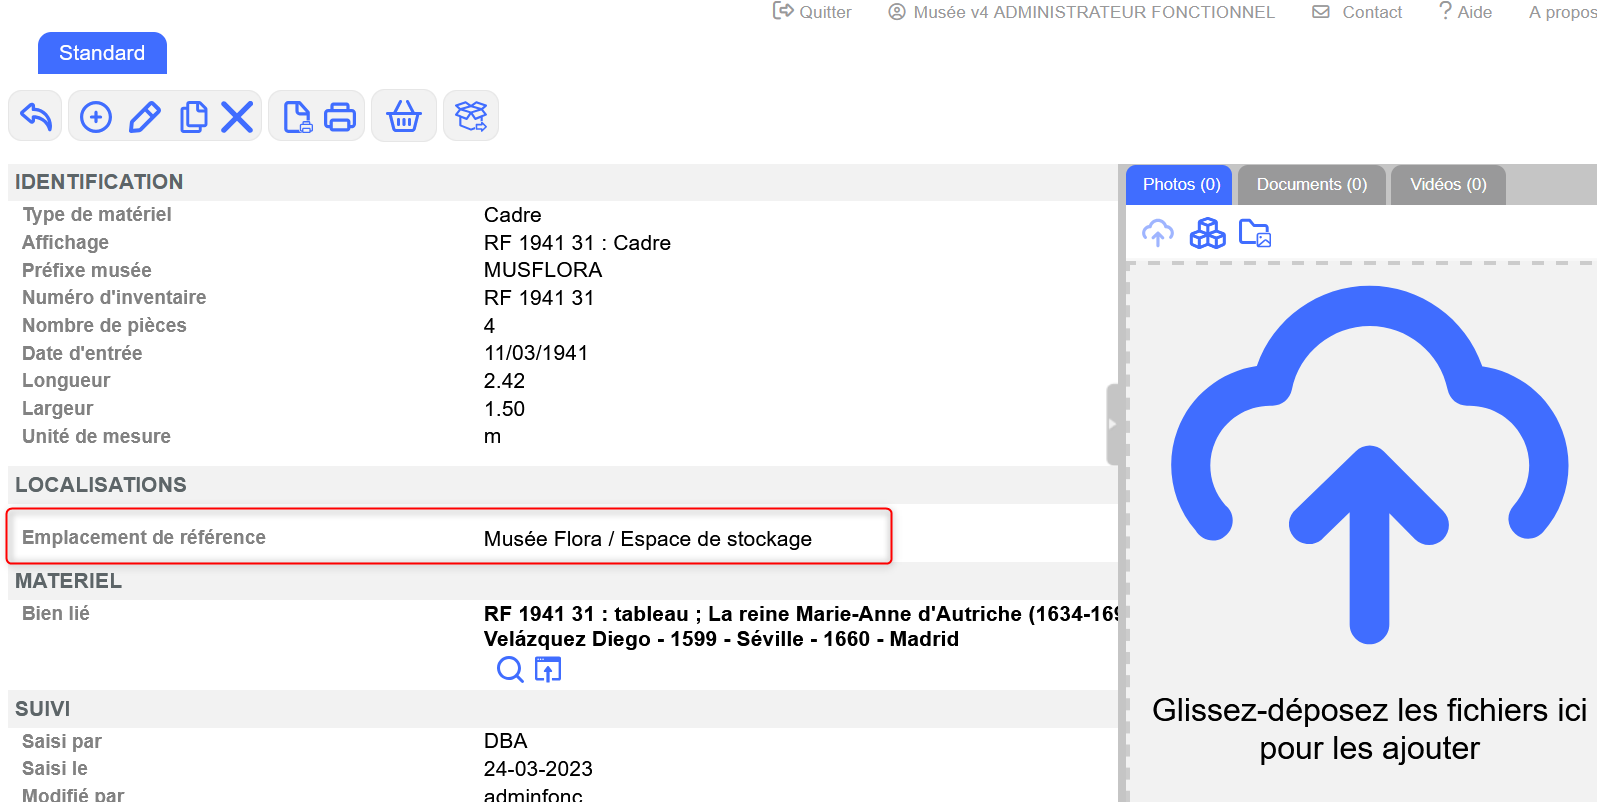Switch to the Documents (0) tab
Viewport: 1597px width, 802px height.
(1311, 185)
